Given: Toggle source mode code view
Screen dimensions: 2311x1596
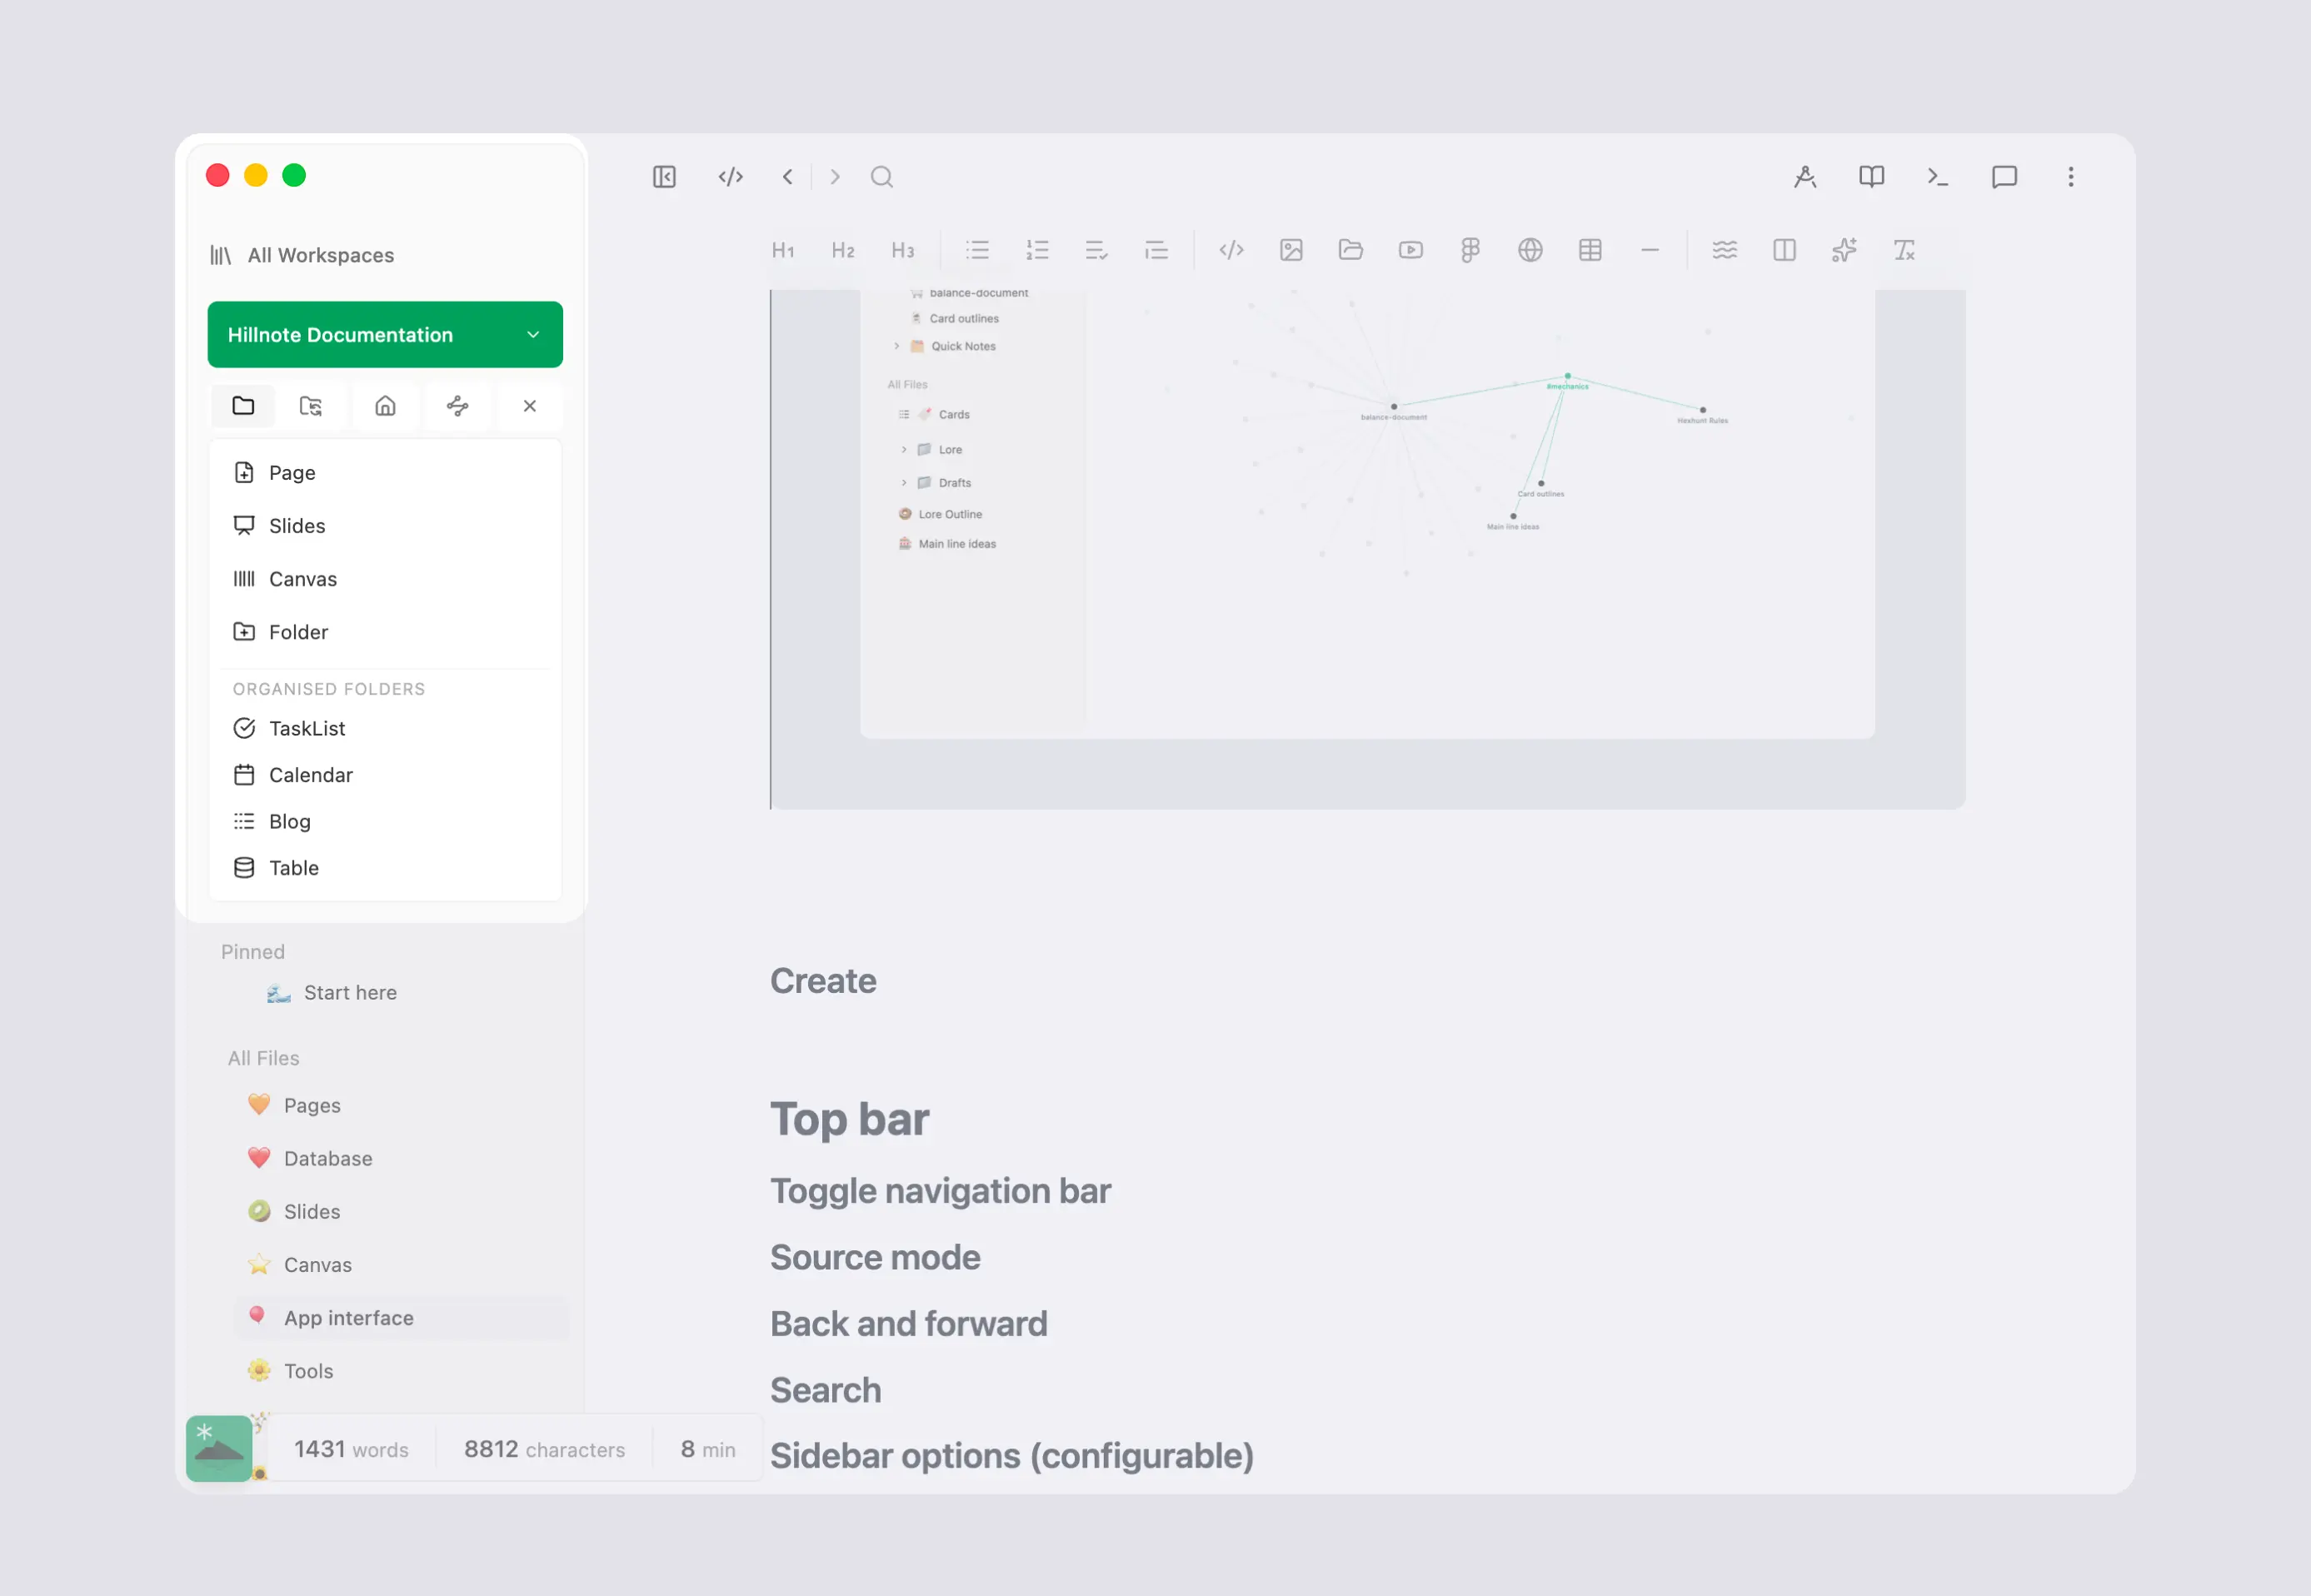Looking at the screenshot, I should coord(731,177).
